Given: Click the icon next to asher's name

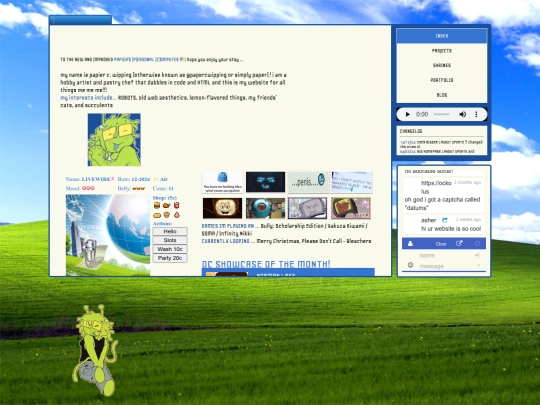Looking at the screenshot, I should tap(445, 220).
